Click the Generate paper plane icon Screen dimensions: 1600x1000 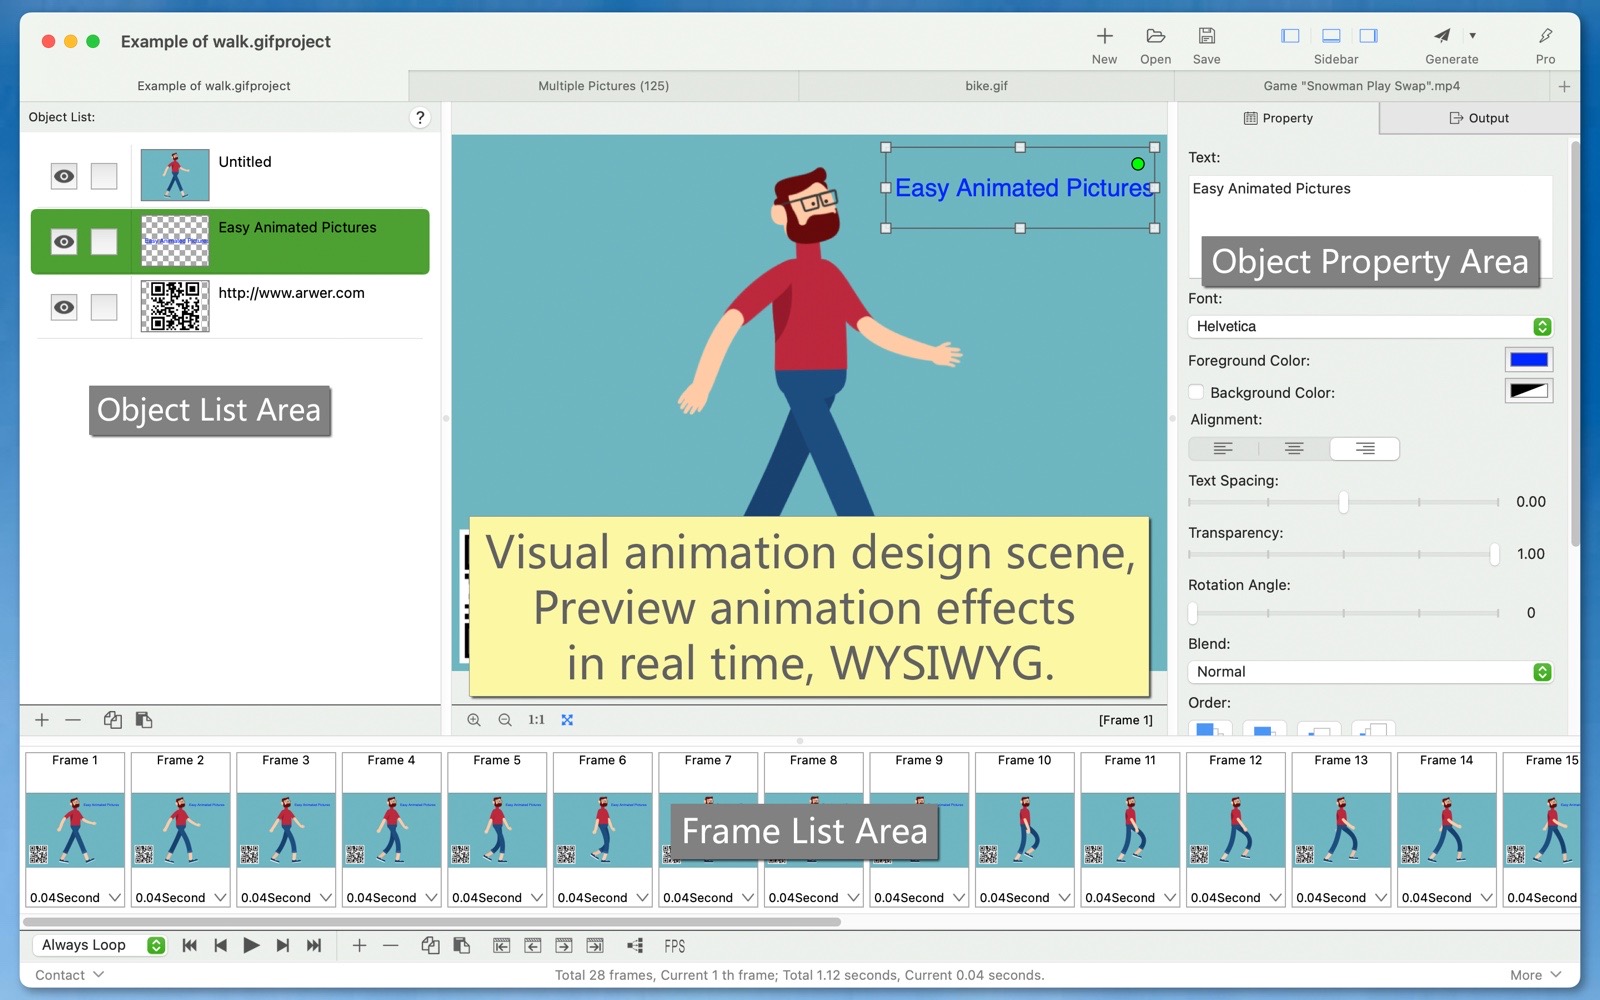tap(1441, 36)
